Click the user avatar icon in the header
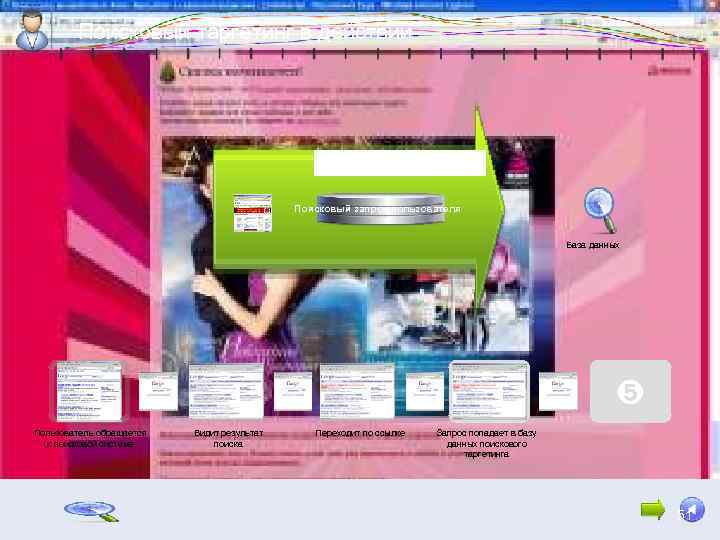The height and width of the screenshot is (540, 720). pyautogui.click(x=32, y=31)
